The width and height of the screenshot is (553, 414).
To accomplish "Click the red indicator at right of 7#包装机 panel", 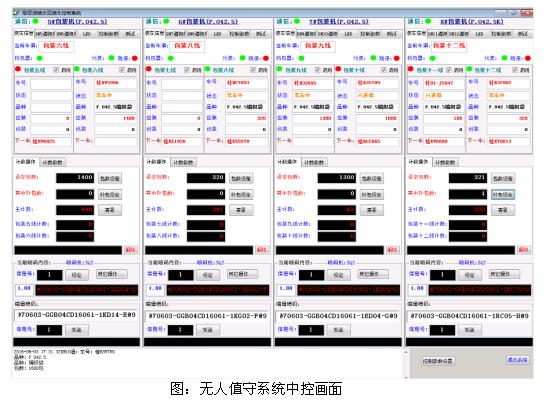I will (x=397, y=58).
